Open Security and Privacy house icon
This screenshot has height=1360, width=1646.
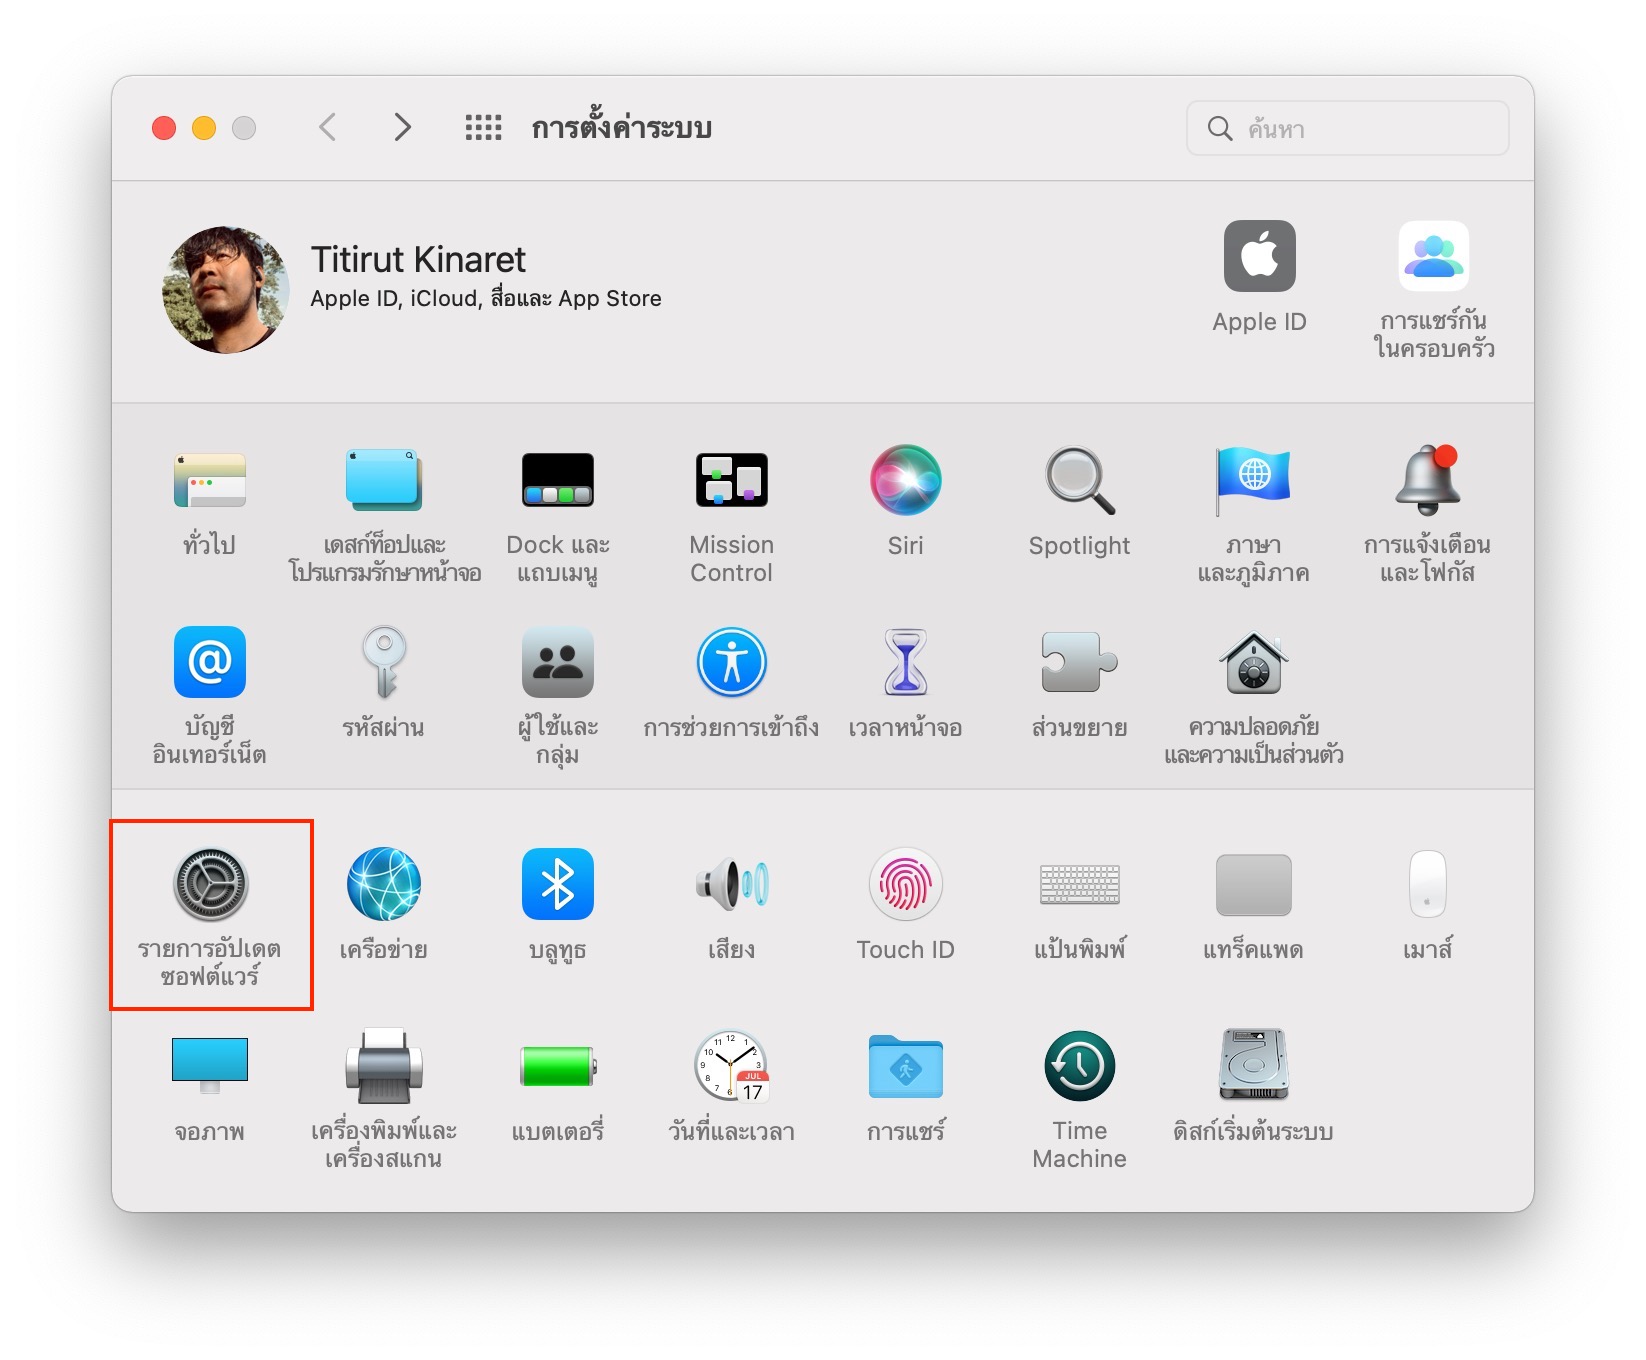click(x=1253, y=664)
